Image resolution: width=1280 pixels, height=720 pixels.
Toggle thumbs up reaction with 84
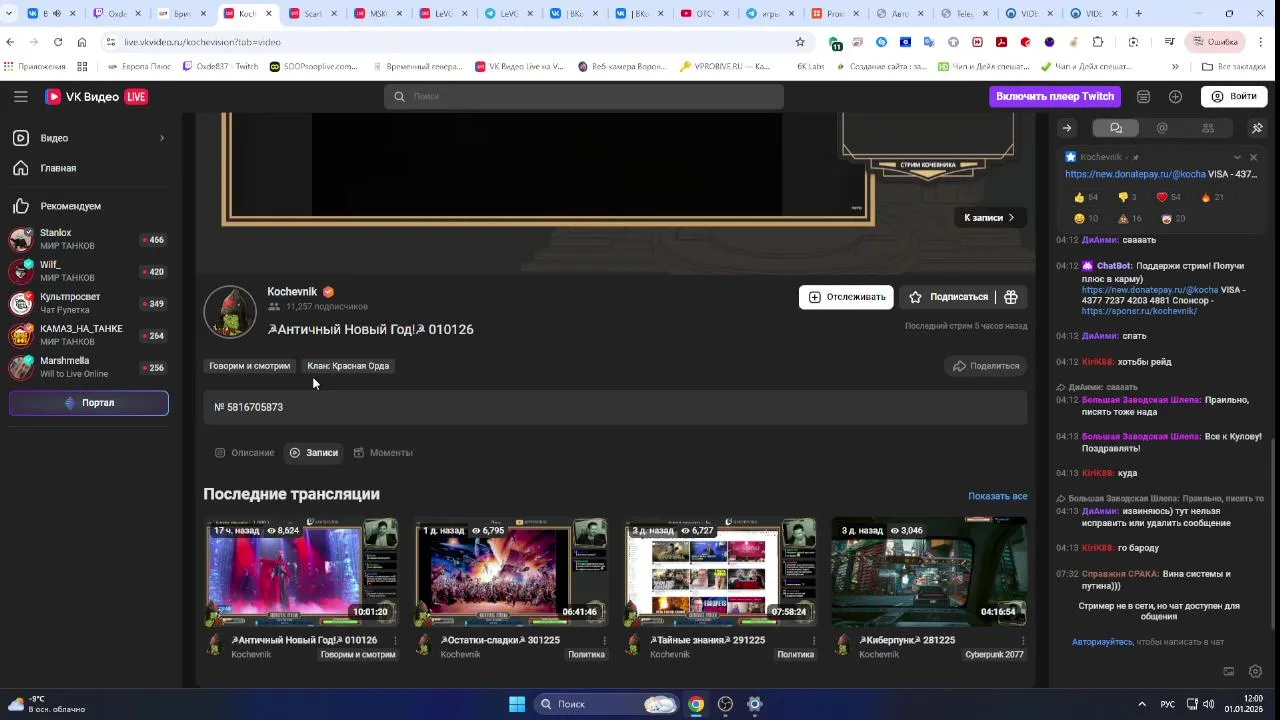[x=1086, y=197]
